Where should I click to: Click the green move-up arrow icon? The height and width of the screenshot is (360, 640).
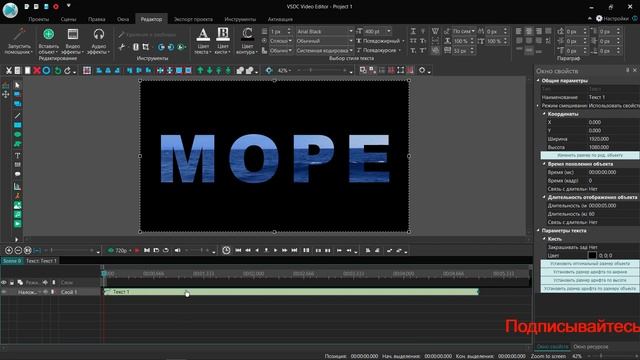pyautogui.click(x=200, y=71)
